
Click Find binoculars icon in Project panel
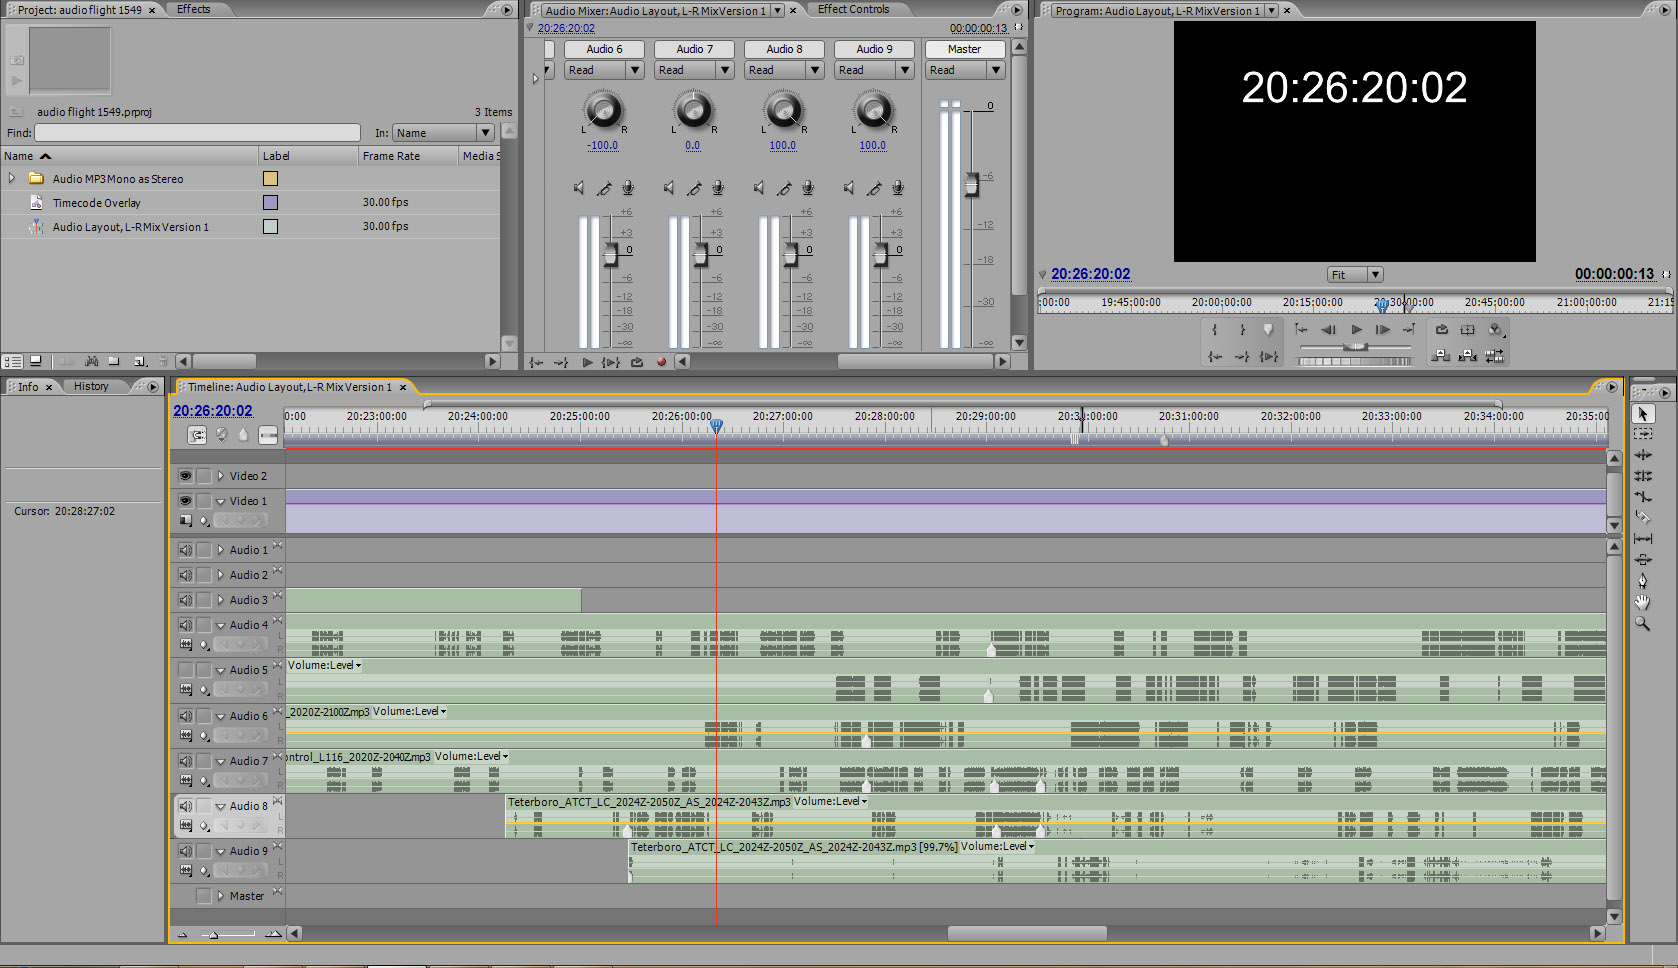(91, 361)
